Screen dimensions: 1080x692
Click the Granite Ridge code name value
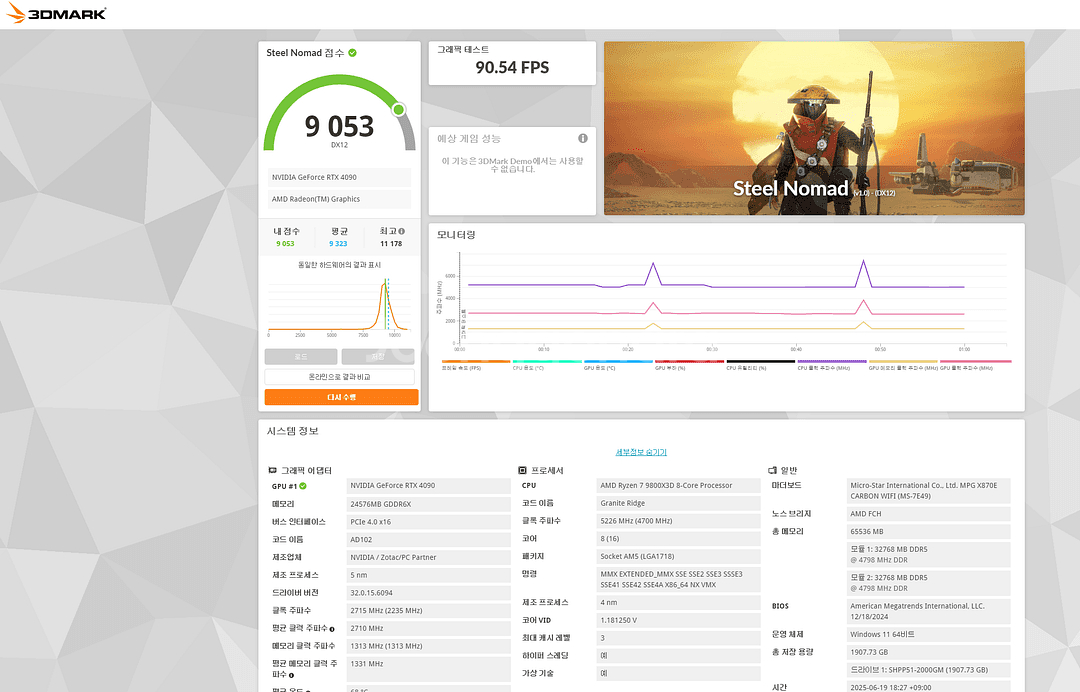pyautogui.click(x=678, y=503)
